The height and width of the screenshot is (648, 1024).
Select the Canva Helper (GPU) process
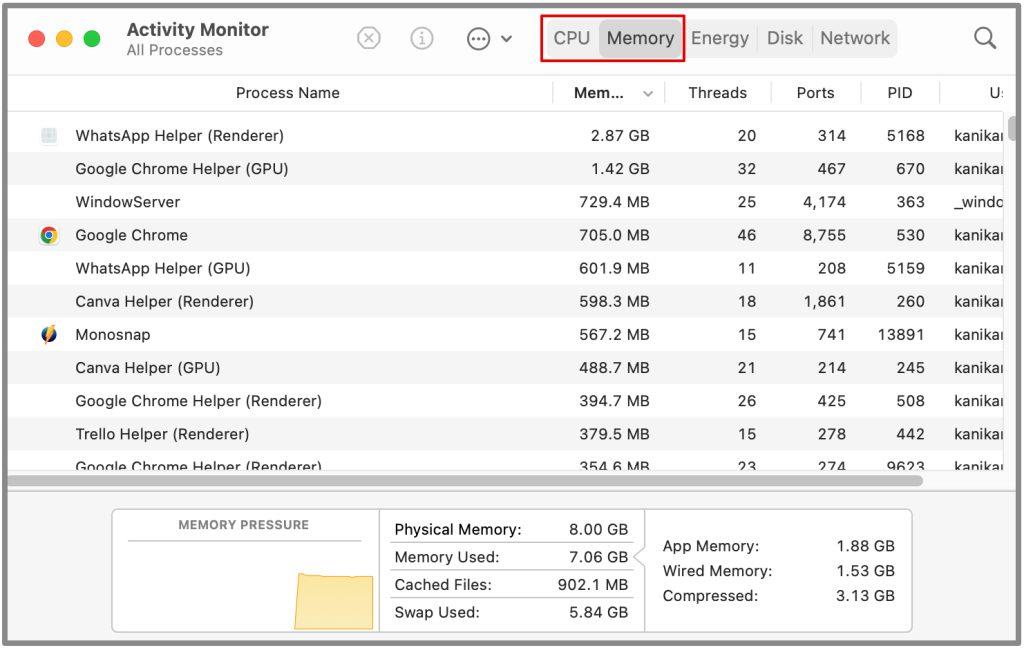[x=148, y=368]
